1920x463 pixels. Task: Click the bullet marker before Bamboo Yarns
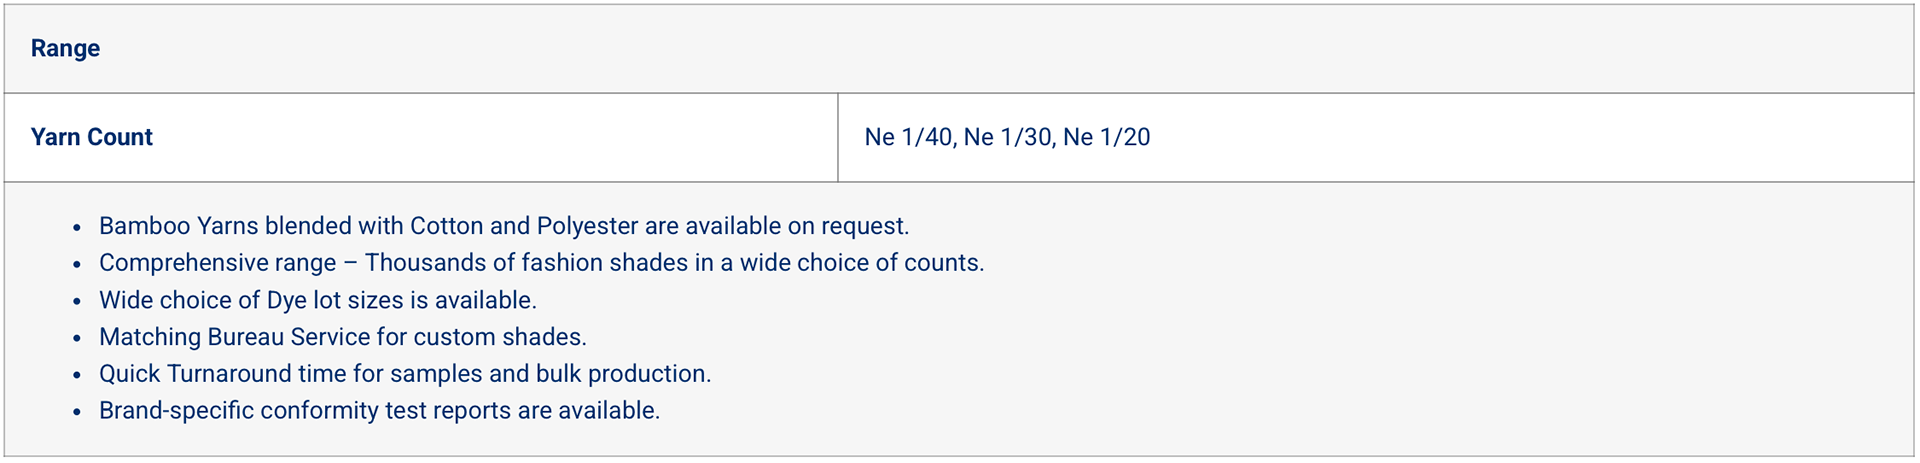coord(77,228)
